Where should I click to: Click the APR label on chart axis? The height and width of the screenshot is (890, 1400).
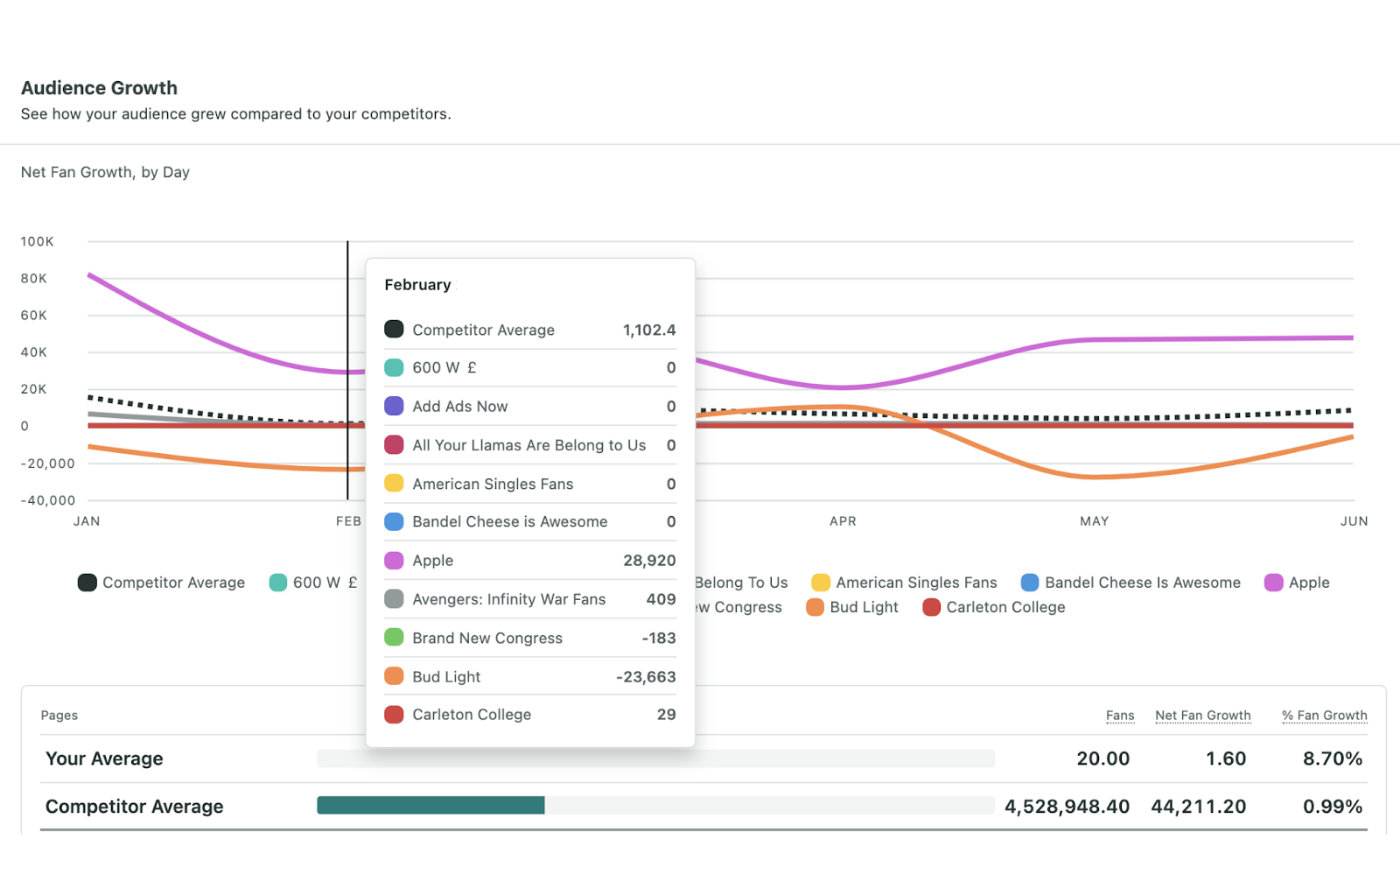pyautogui.click(x=843, y=521)
